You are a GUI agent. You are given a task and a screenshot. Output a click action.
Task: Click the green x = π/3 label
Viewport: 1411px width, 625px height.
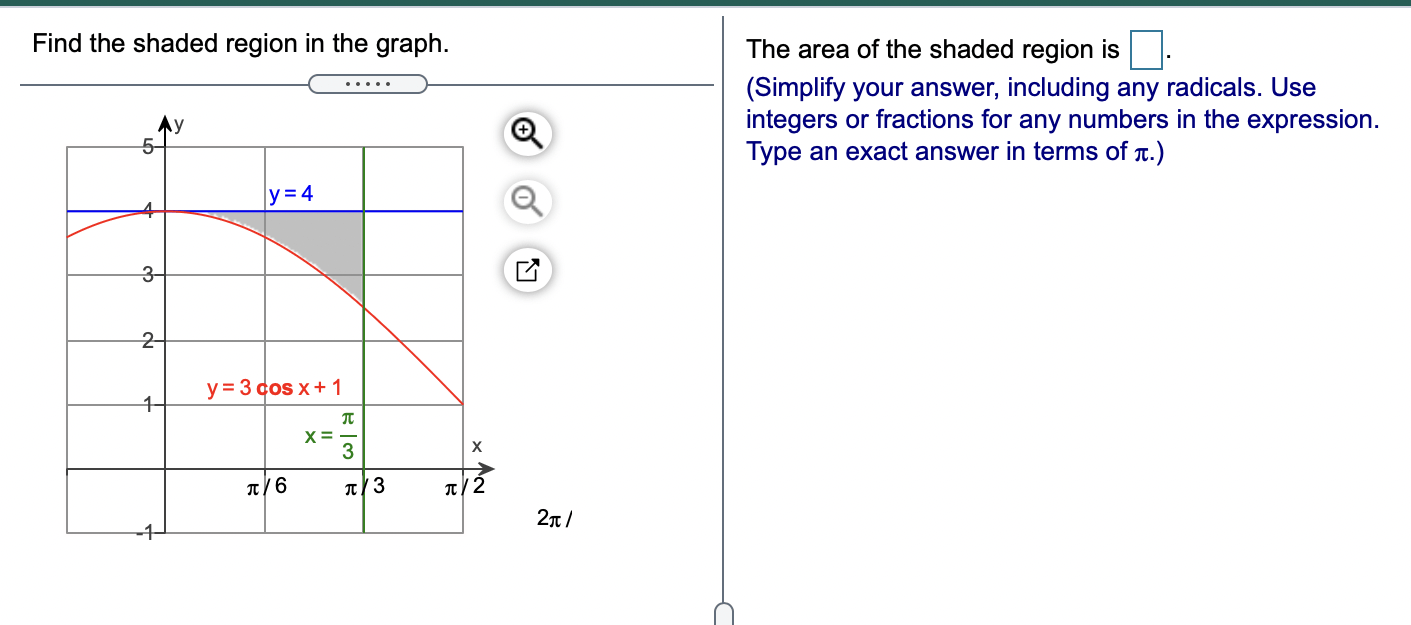point(332,434)
